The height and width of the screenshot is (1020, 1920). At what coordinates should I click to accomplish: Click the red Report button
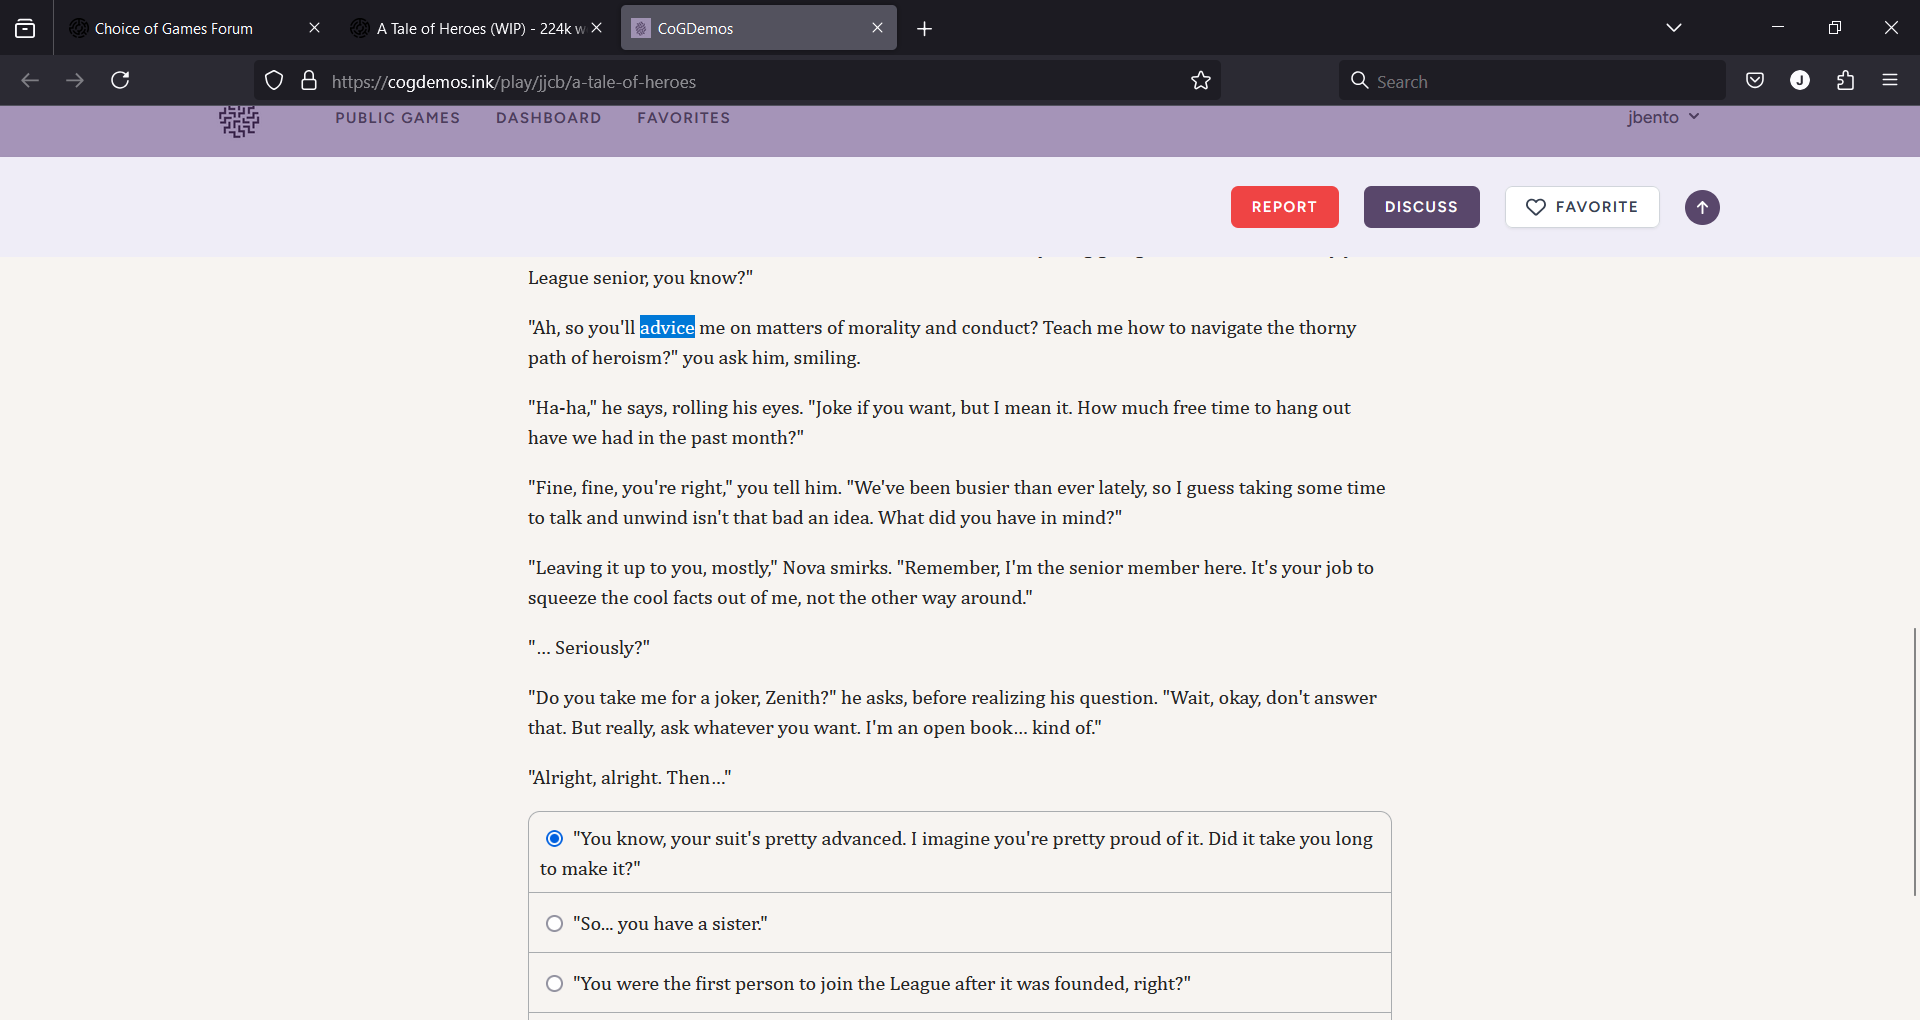click(x=1284, y=207)
